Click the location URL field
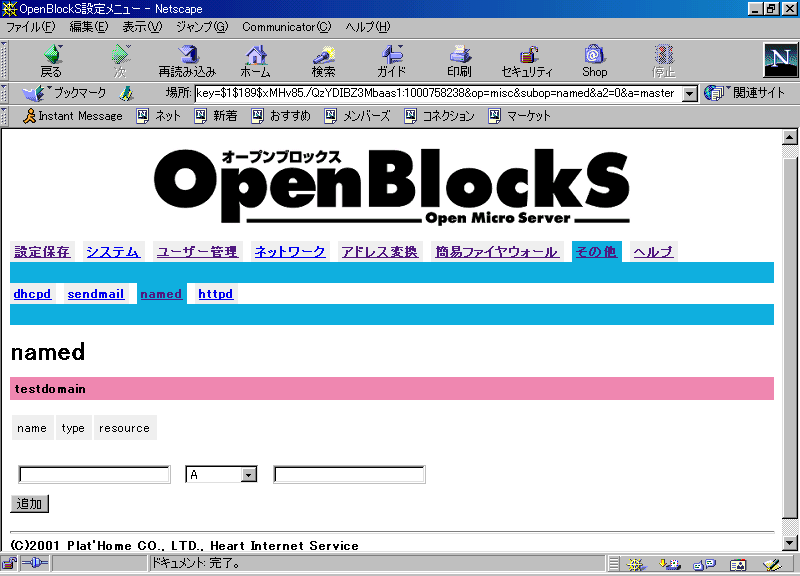The height and width of the screenshot is (576, 800). coord(438,93)
